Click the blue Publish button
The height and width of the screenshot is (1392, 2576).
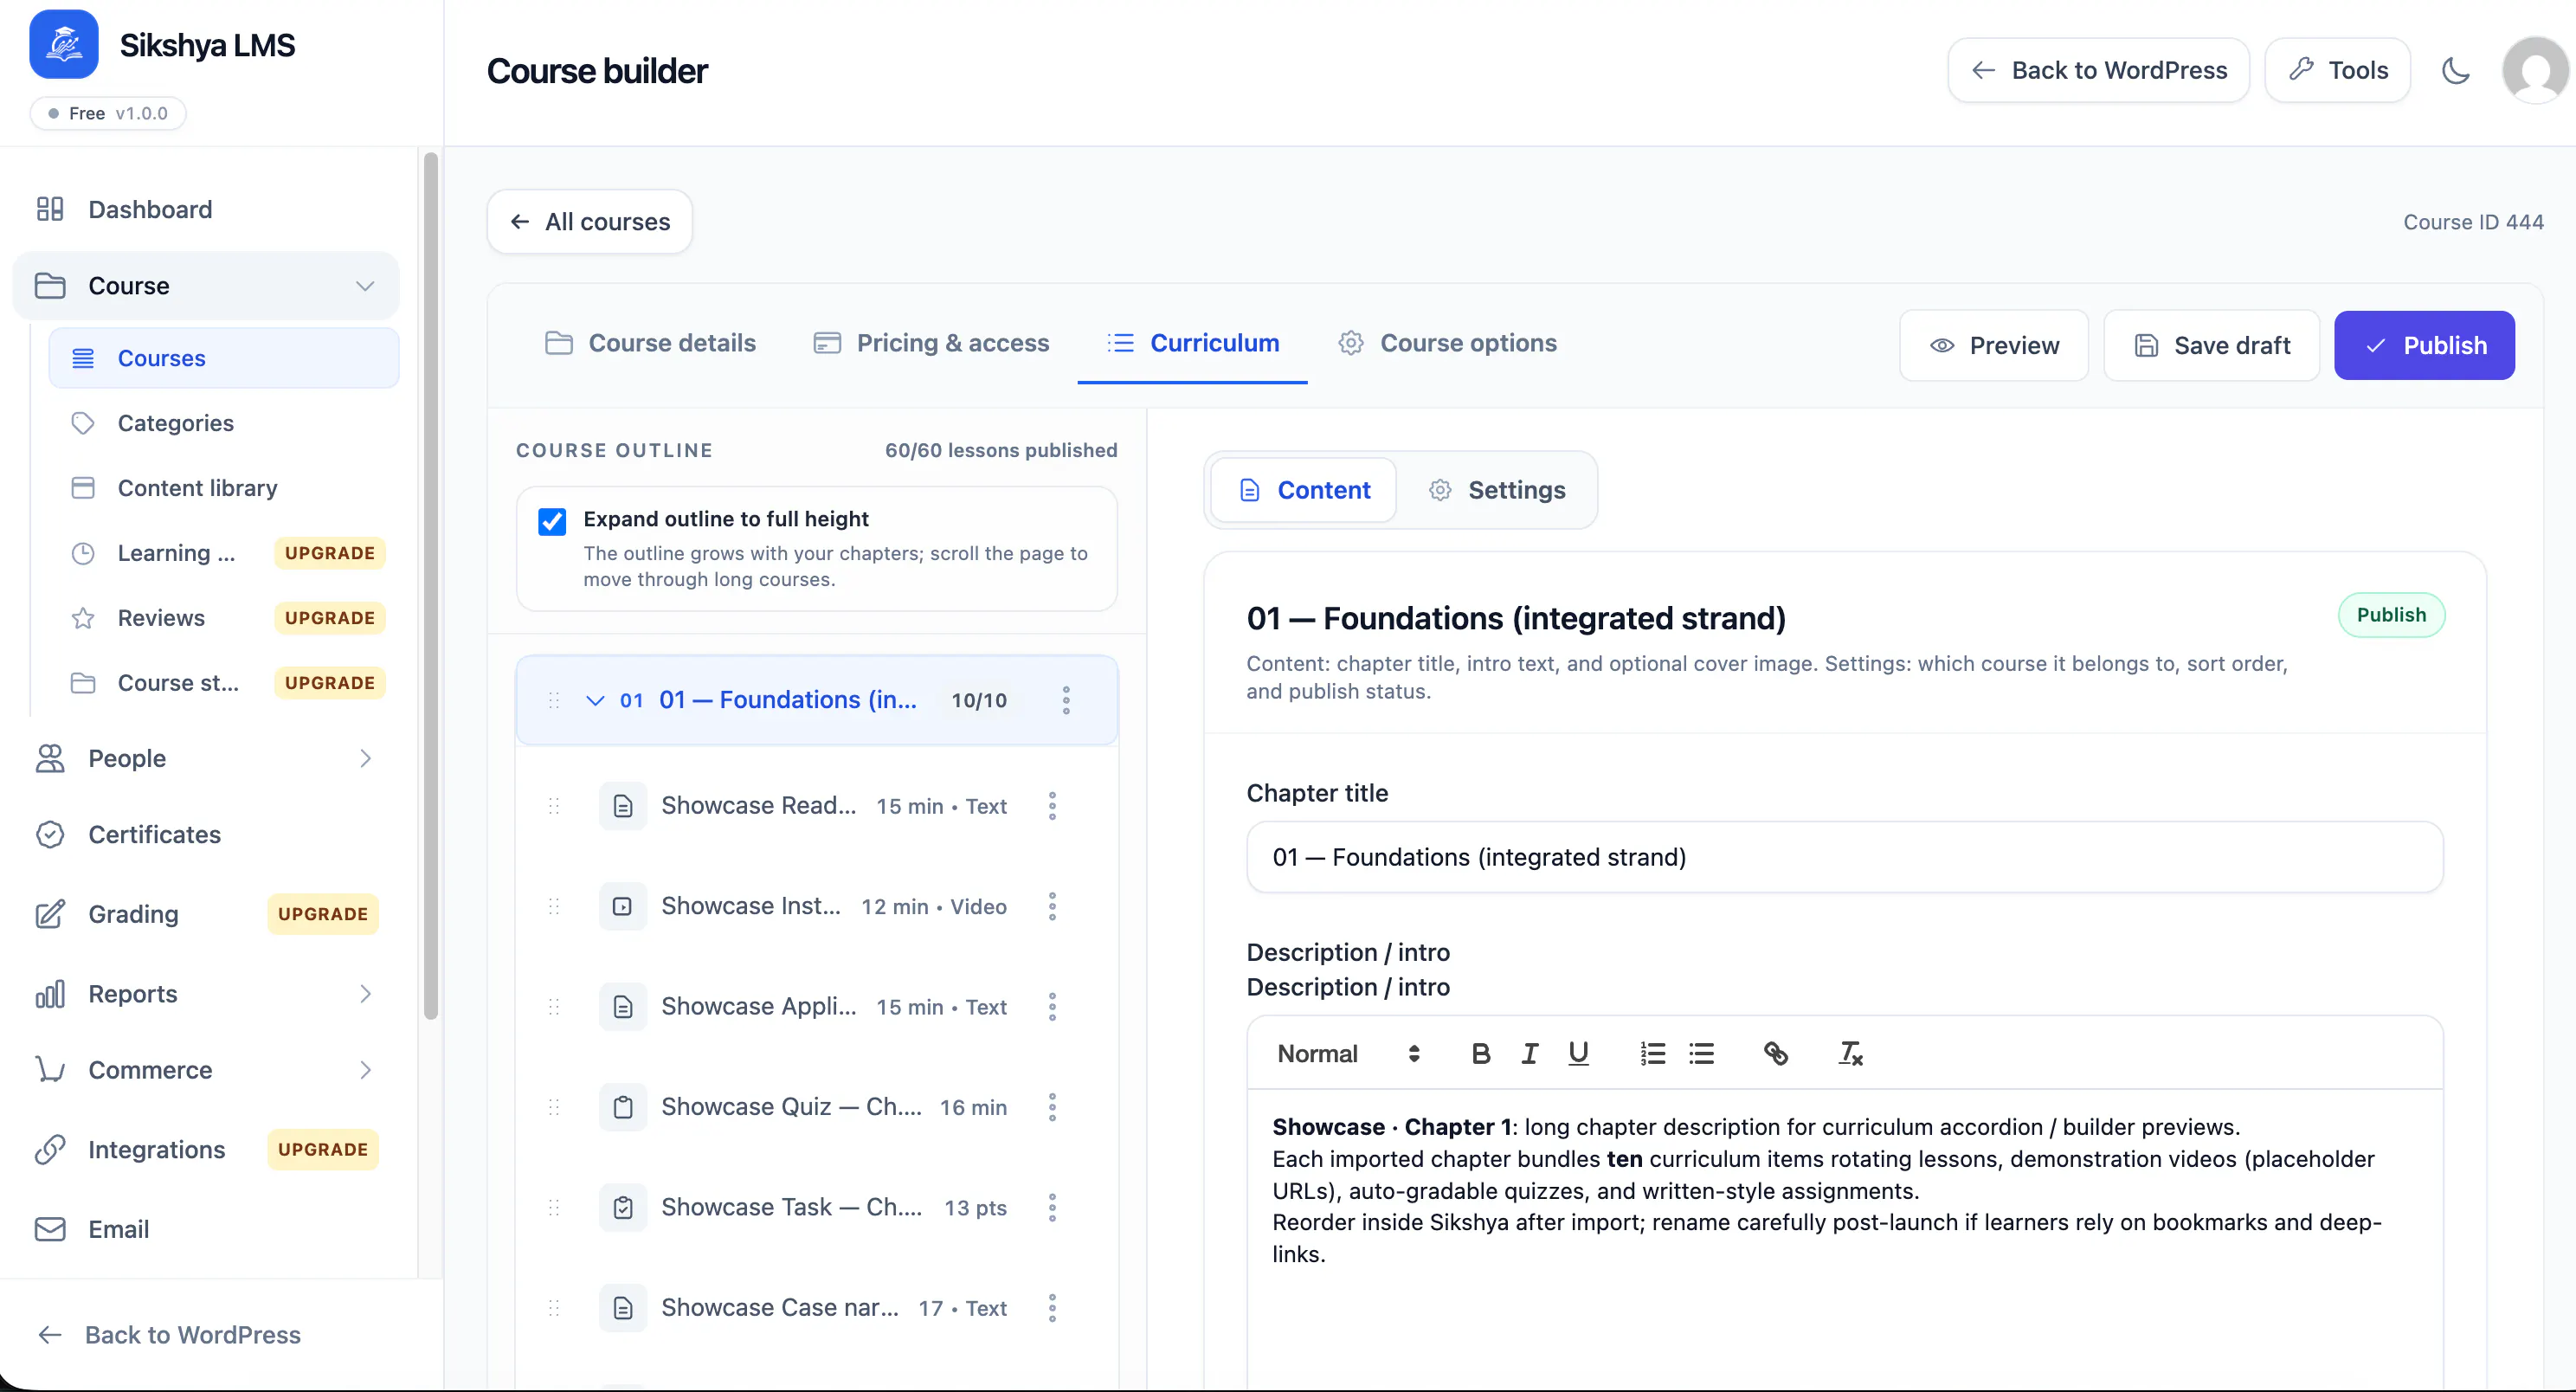[2424, 345]
